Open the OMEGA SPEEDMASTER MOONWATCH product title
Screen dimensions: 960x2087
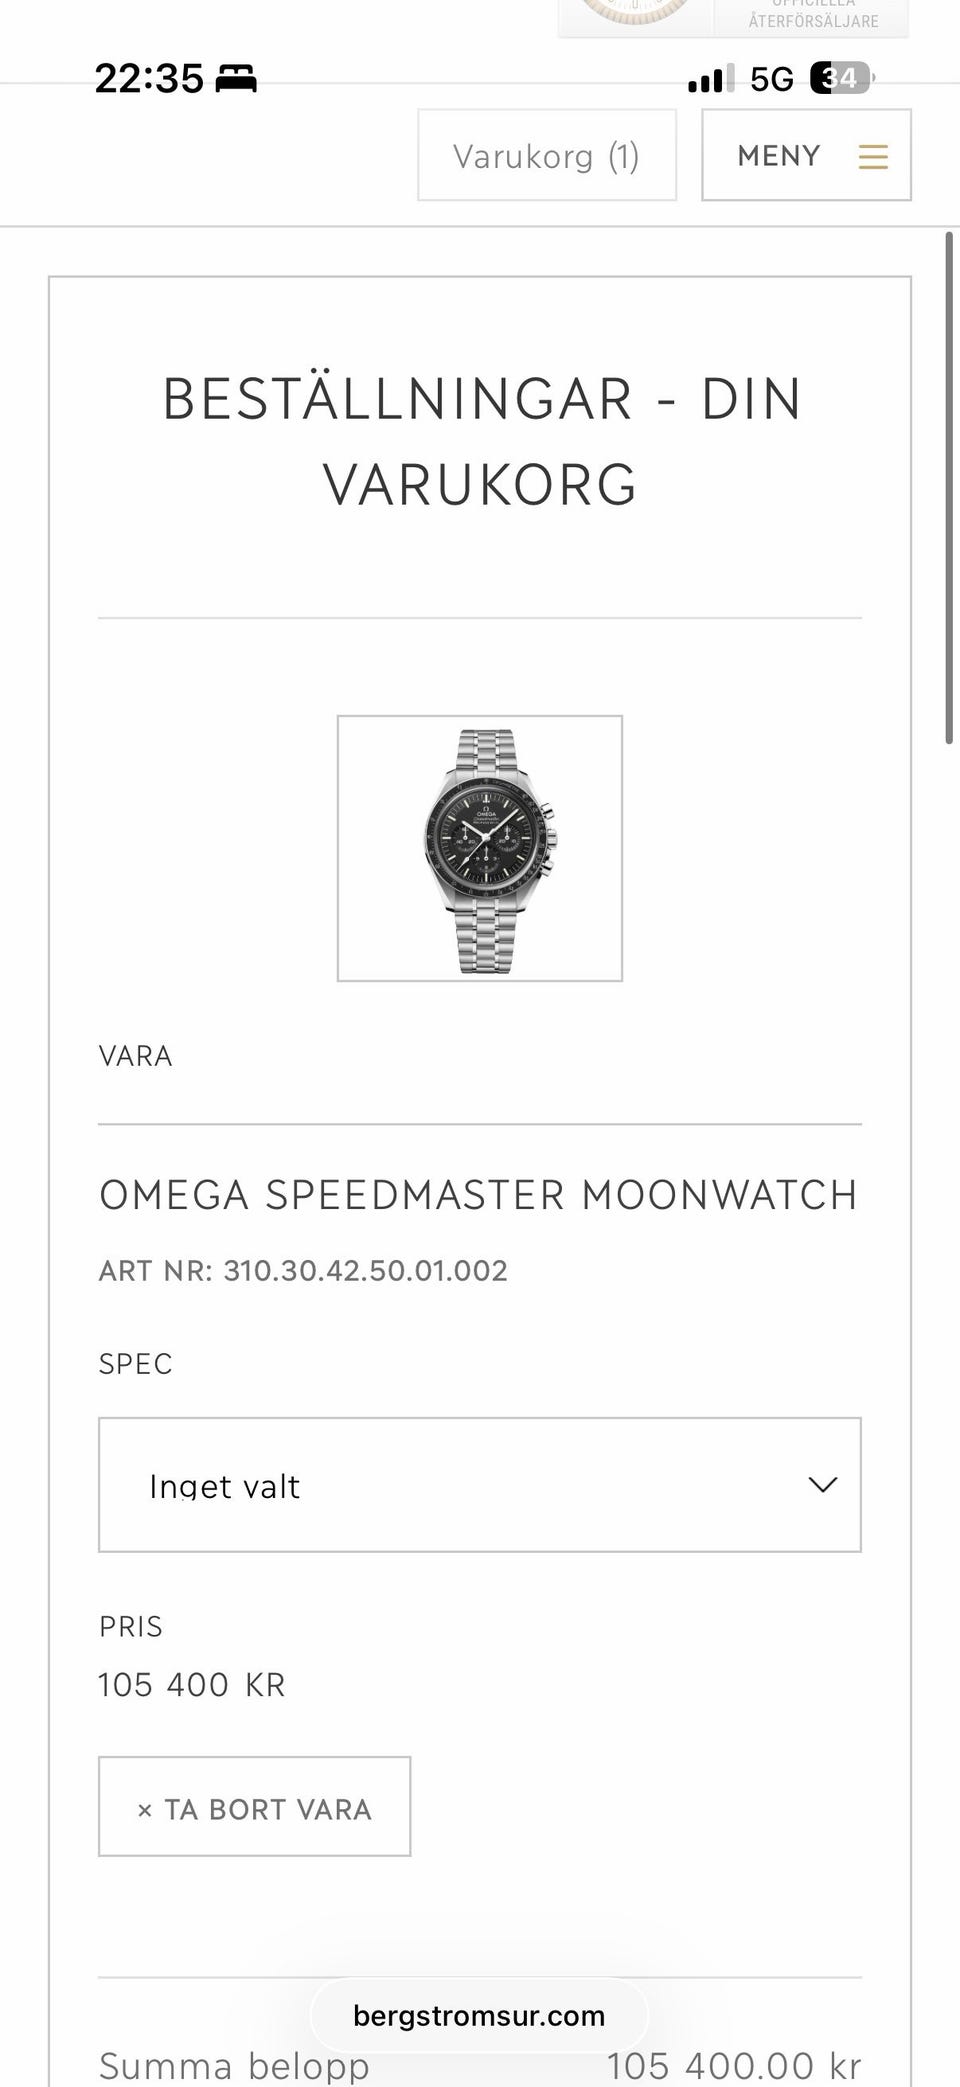[x=478, y=1195]
